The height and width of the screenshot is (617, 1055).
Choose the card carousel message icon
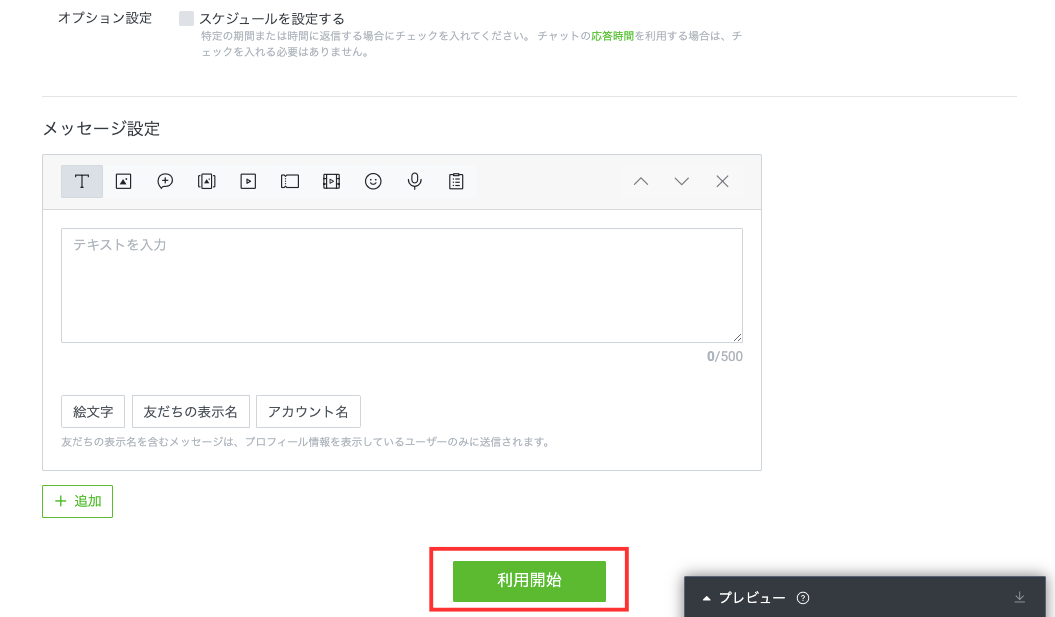[207, 181]
